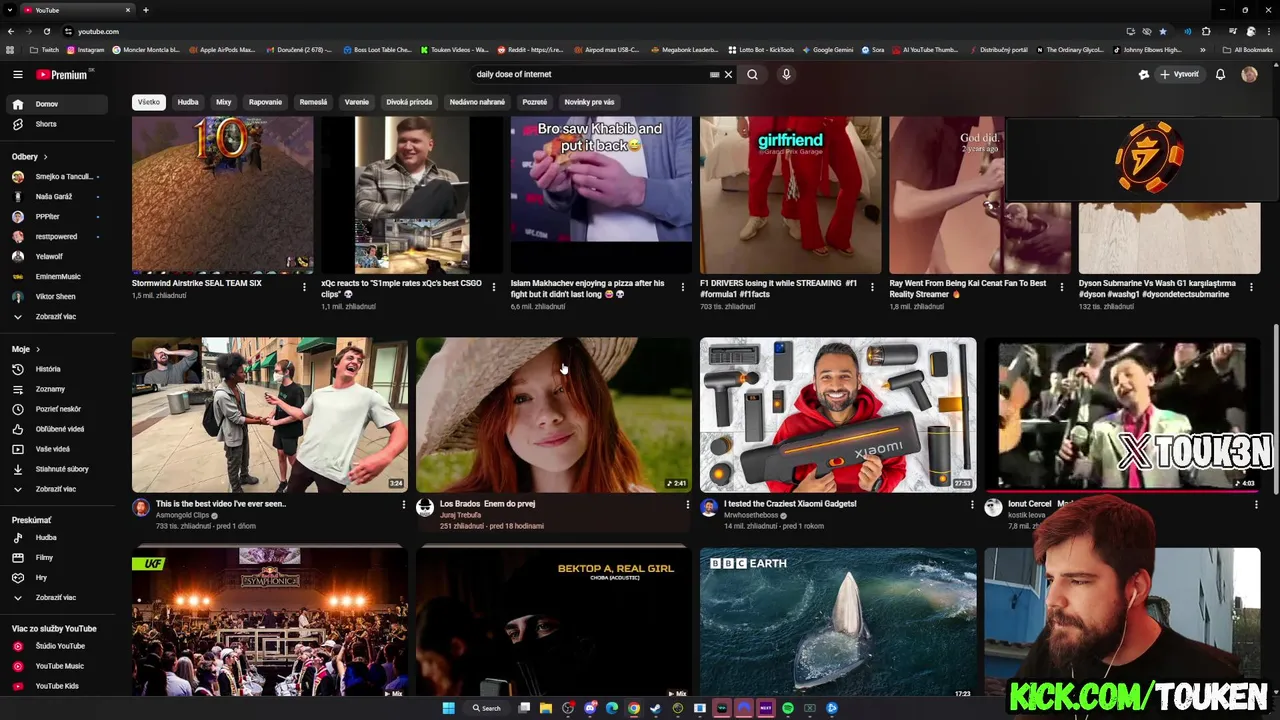
Task: Open 'This is the best video' thumbnail
Action: 270,415
